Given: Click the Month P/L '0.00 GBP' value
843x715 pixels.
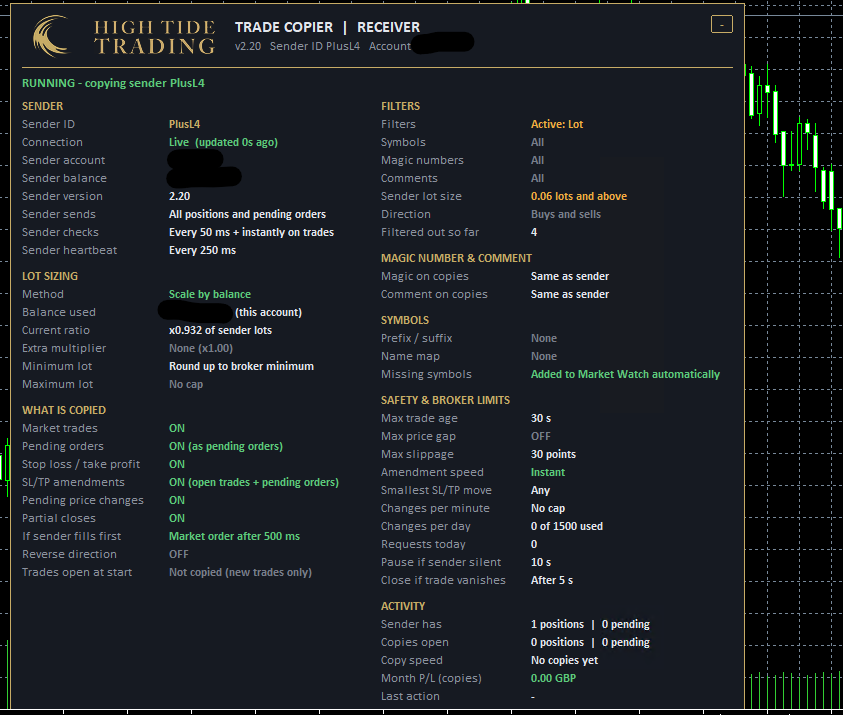Looking at the screenshot, I should 553,678.
